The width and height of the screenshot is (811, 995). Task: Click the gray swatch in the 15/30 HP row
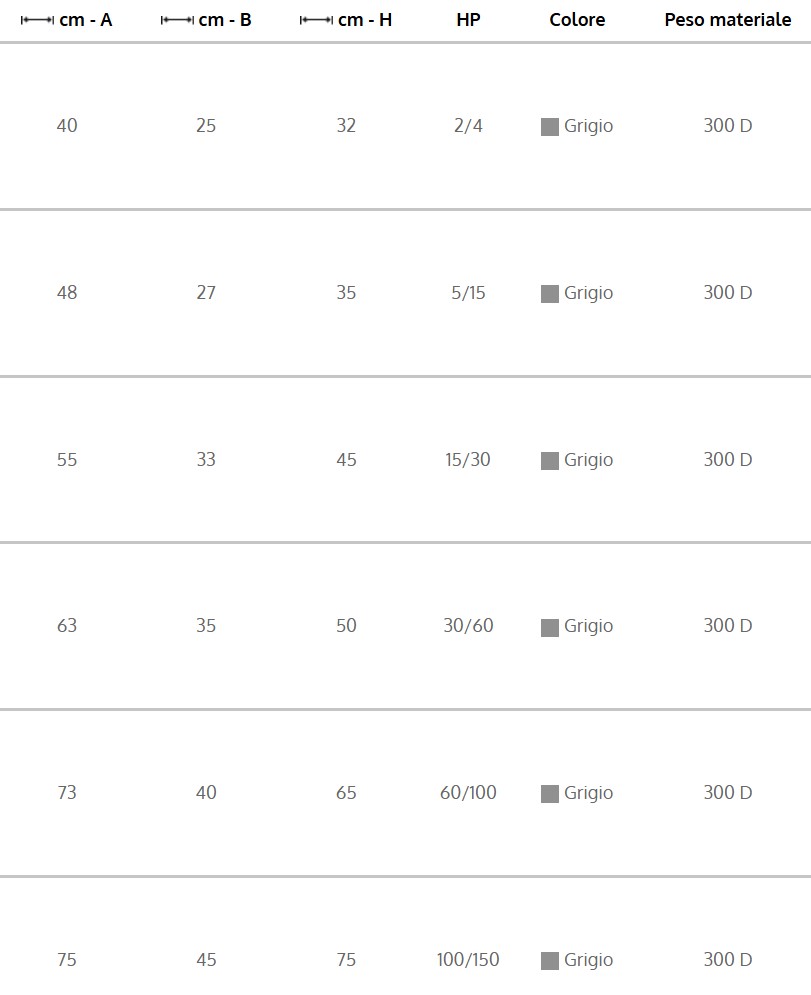click(x=550, y=461)
